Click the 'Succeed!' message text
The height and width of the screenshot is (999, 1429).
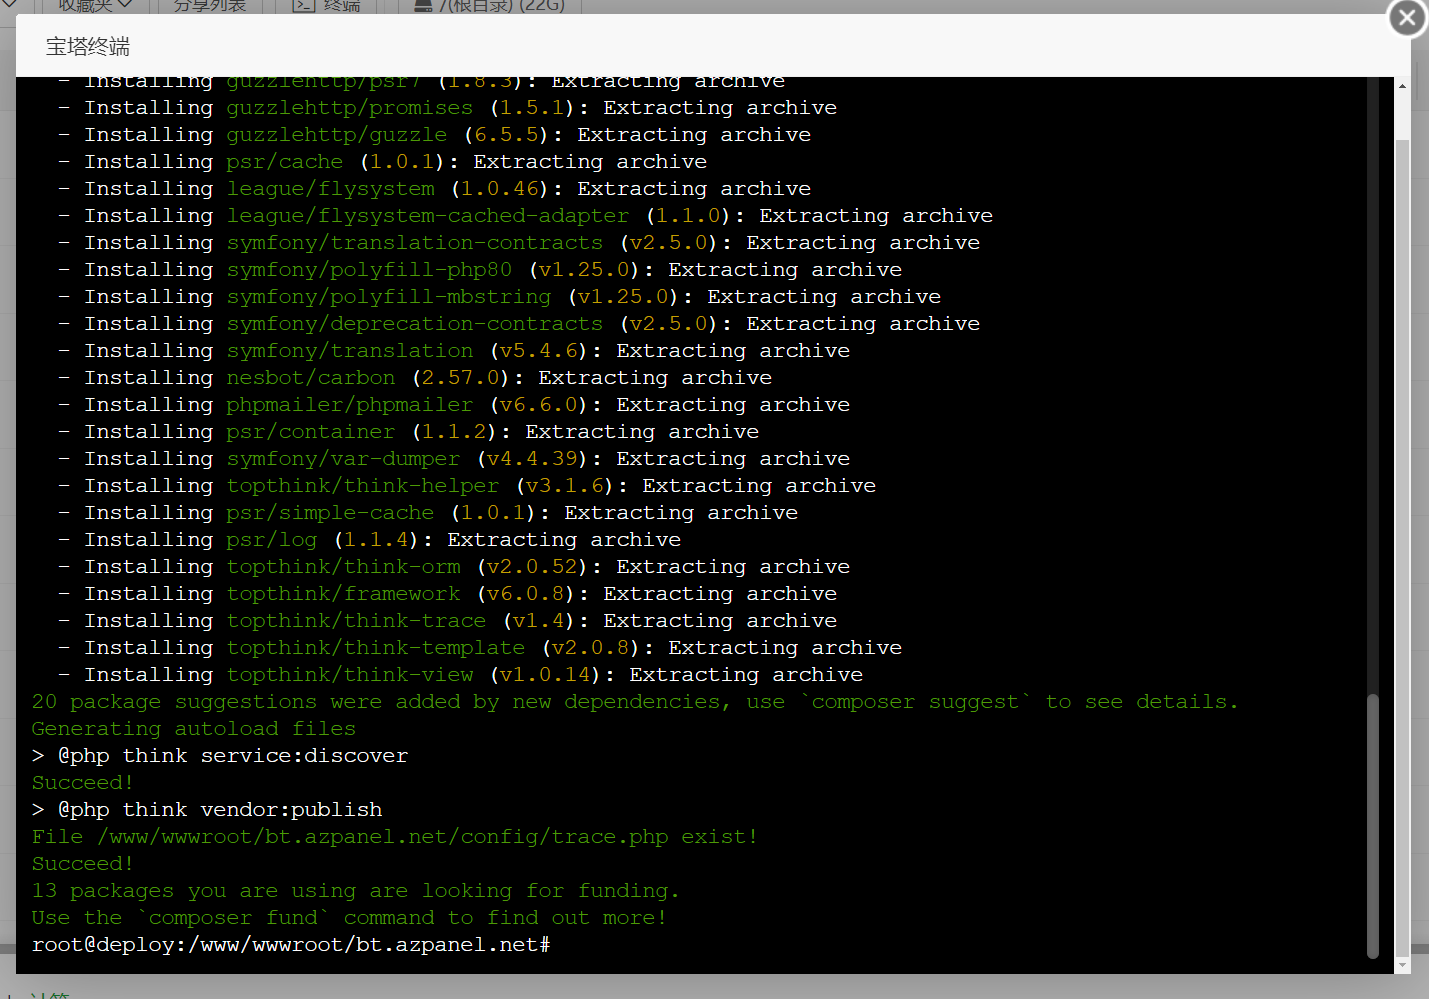pos(82,782)
